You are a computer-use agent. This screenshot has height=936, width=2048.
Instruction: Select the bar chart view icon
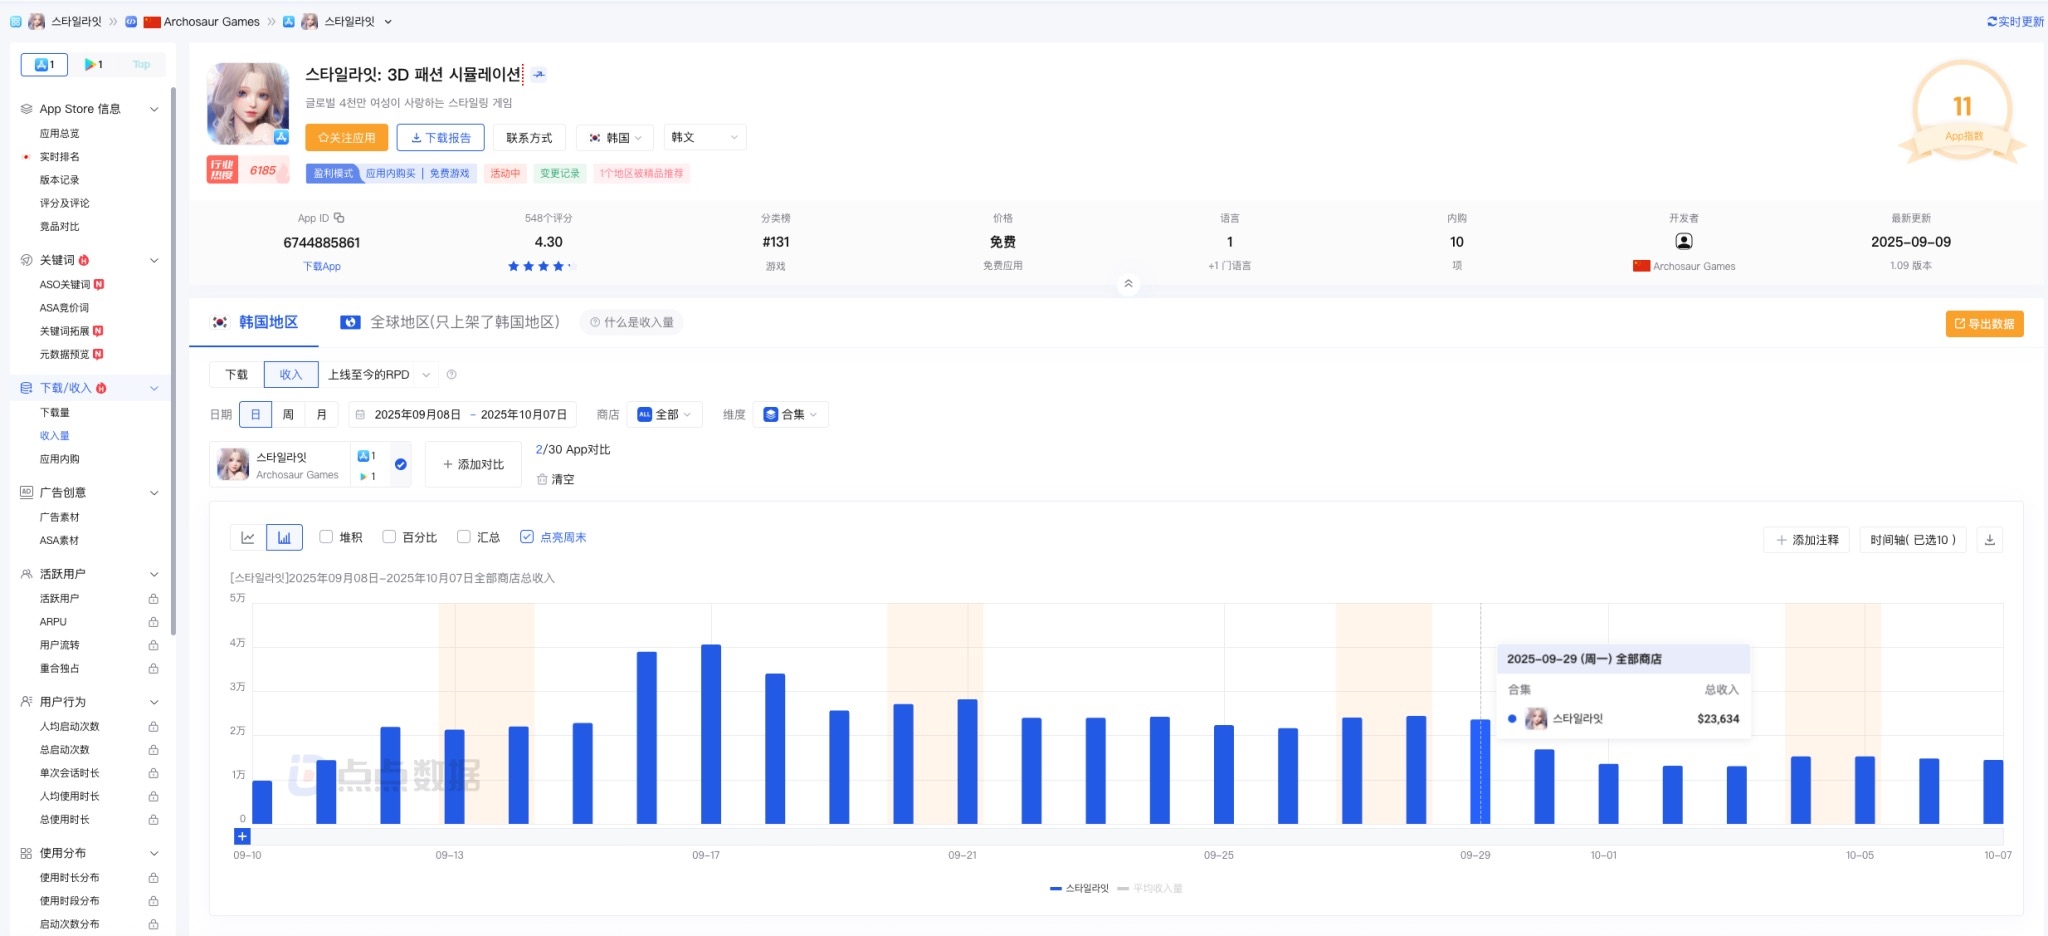click(x=284, y=538)
